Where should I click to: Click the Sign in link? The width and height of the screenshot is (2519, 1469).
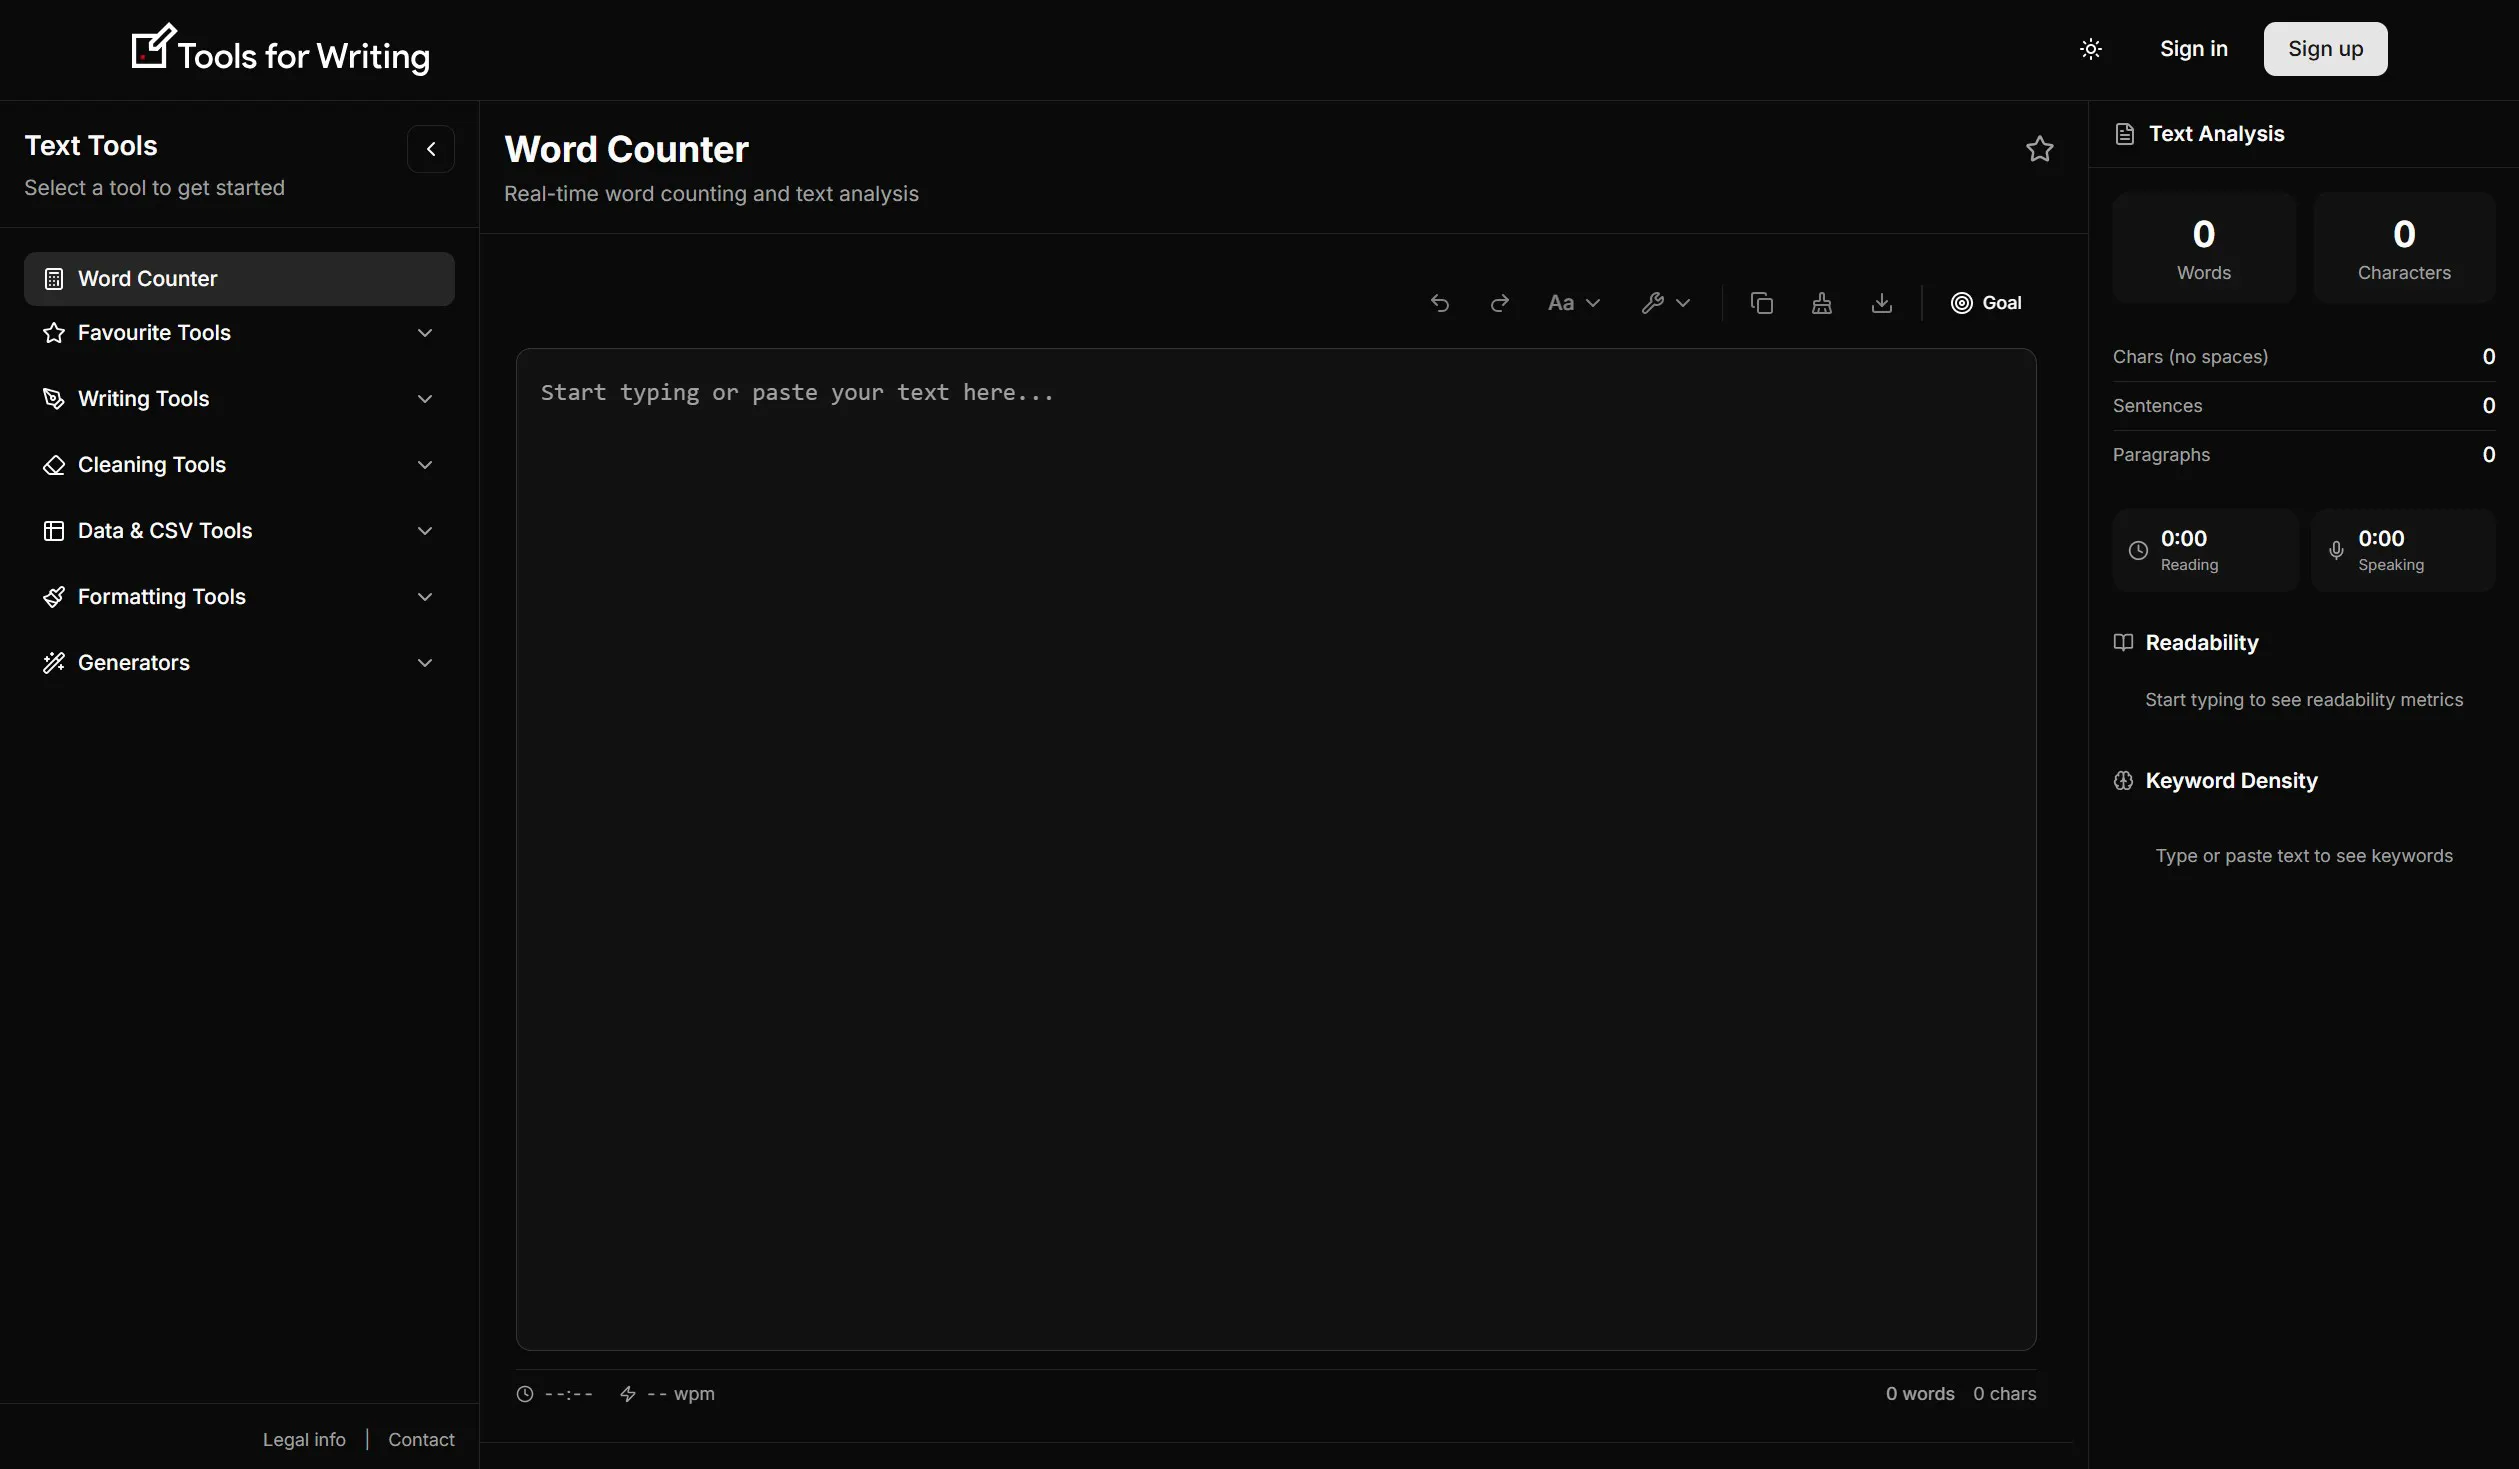pos(2193,49)
